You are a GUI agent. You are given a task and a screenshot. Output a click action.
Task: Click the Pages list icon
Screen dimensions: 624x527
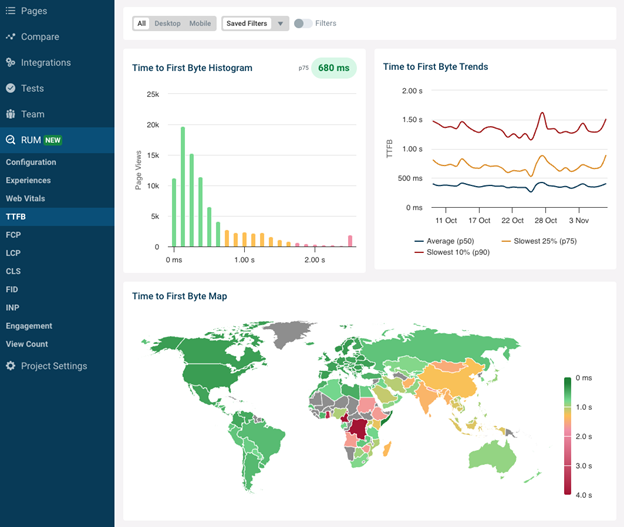(x=10, y=11)
